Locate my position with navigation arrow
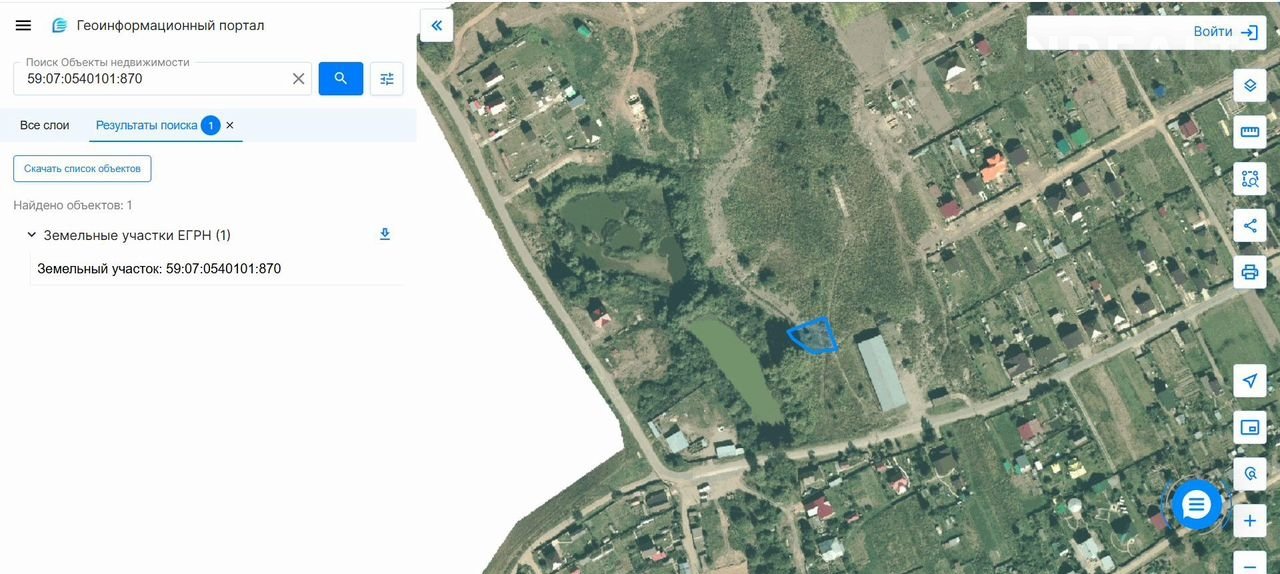 click(x=1250, y=381)
